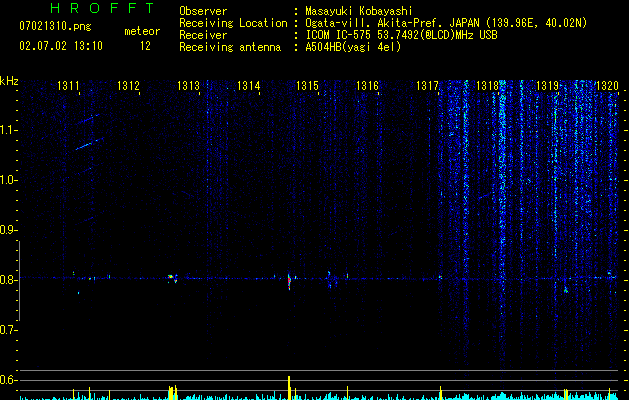
Task: Click the 0.7 kHz axis label
Action: pyautogui.click(x=8, y=330)
